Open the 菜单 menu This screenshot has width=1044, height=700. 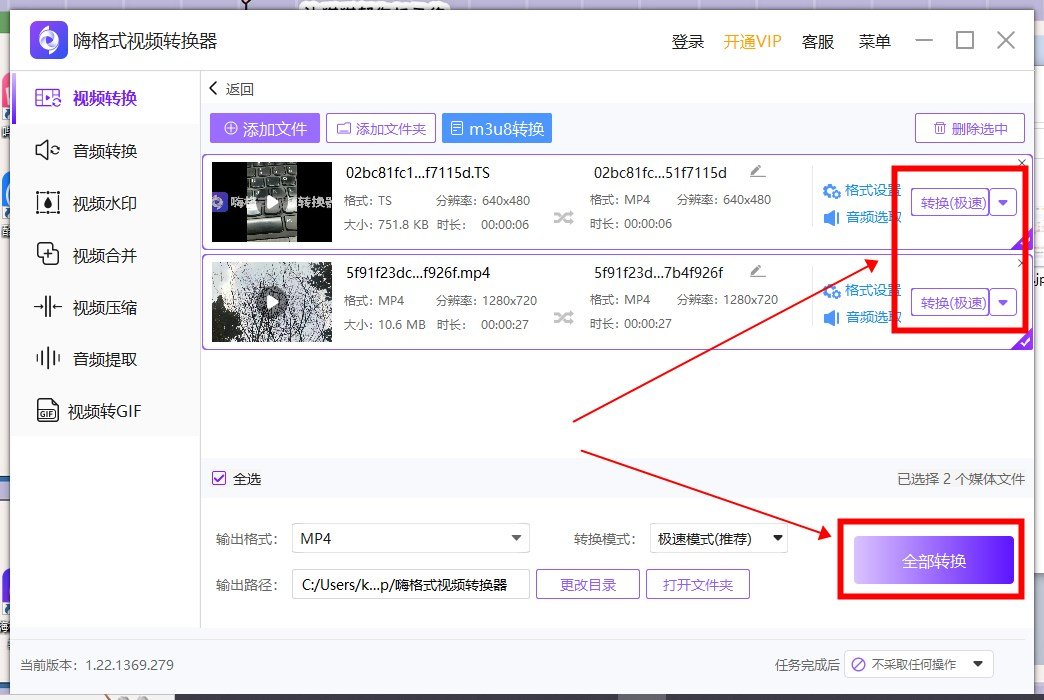point(874,41)
